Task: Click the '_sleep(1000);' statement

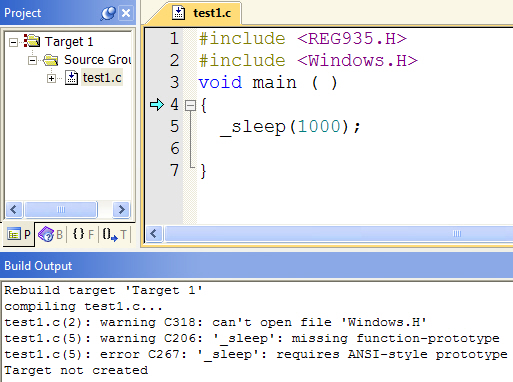Action: tap(291, 127)
